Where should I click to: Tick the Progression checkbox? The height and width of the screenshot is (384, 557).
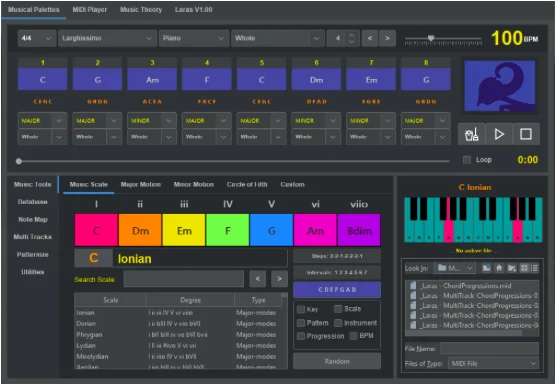pos(301,336)
